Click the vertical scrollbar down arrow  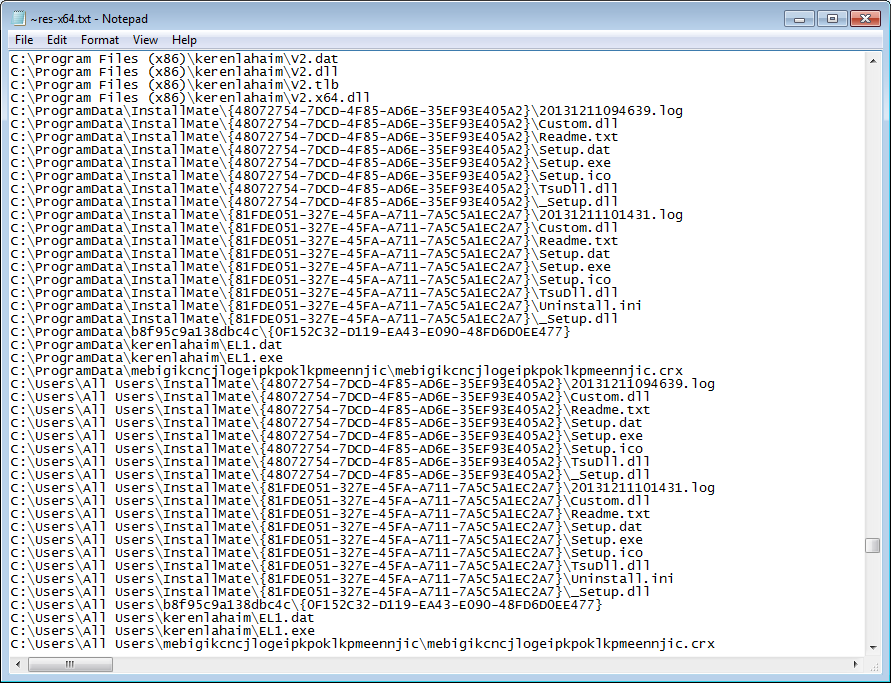coord(873,647)
